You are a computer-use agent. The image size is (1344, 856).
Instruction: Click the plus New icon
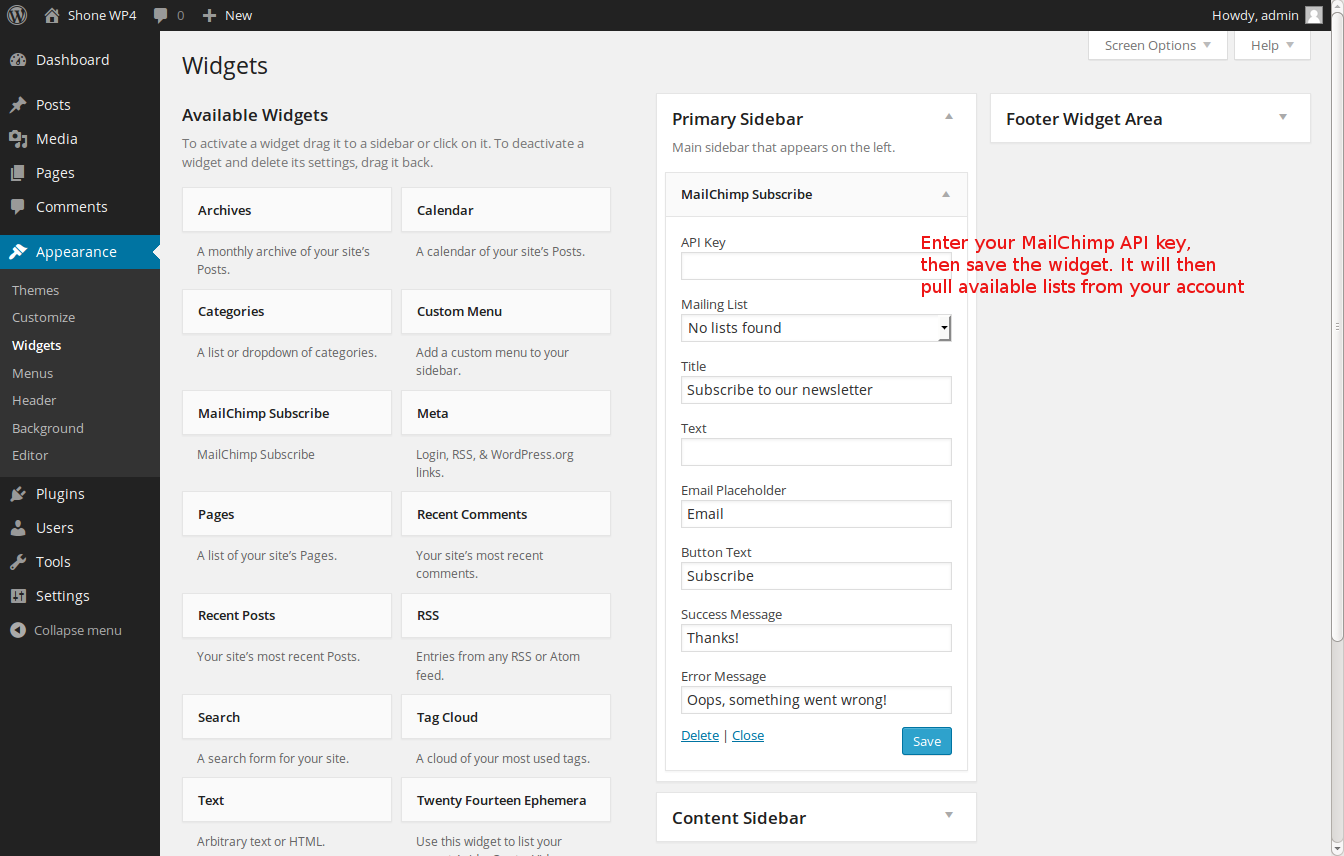click(x=209, y=15)
